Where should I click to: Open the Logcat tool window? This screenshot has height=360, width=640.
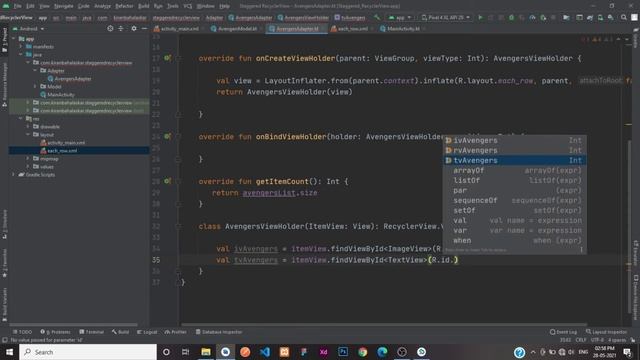coord(147,332)
